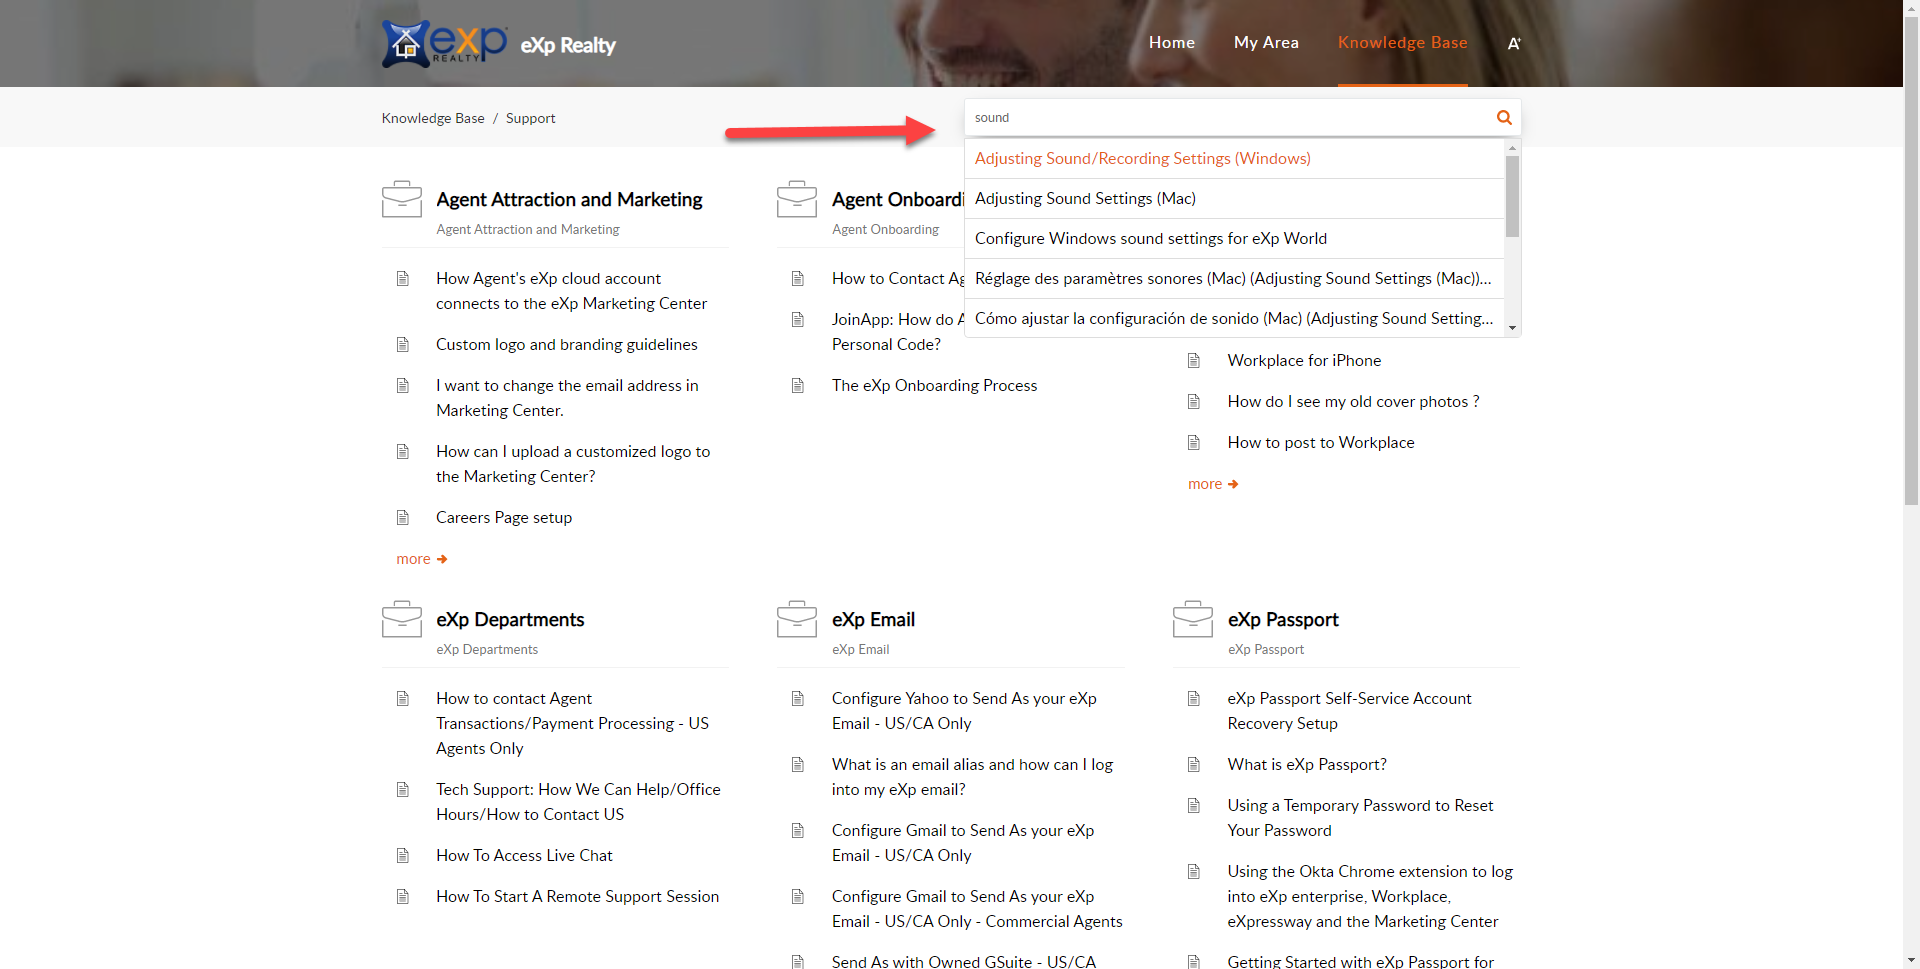Click the suggestion dropdown scrollbar thumb

click(1512, 197)
